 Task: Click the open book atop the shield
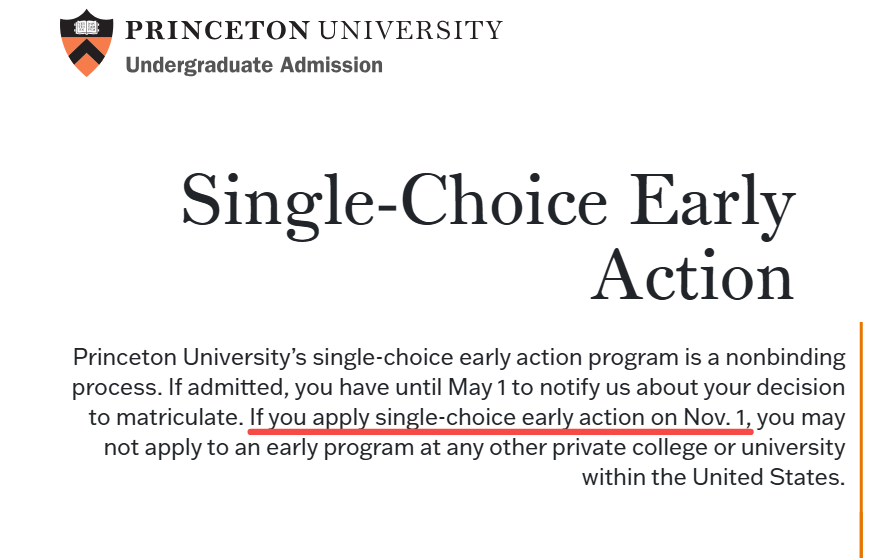click(x=86, y=28)
